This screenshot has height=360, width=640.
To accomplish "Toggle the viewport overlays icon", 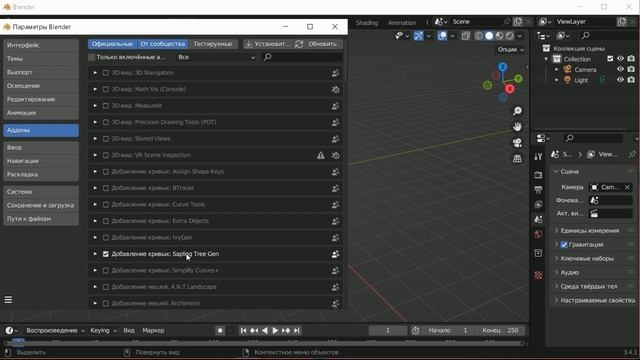I will click(x=442, y=36).
